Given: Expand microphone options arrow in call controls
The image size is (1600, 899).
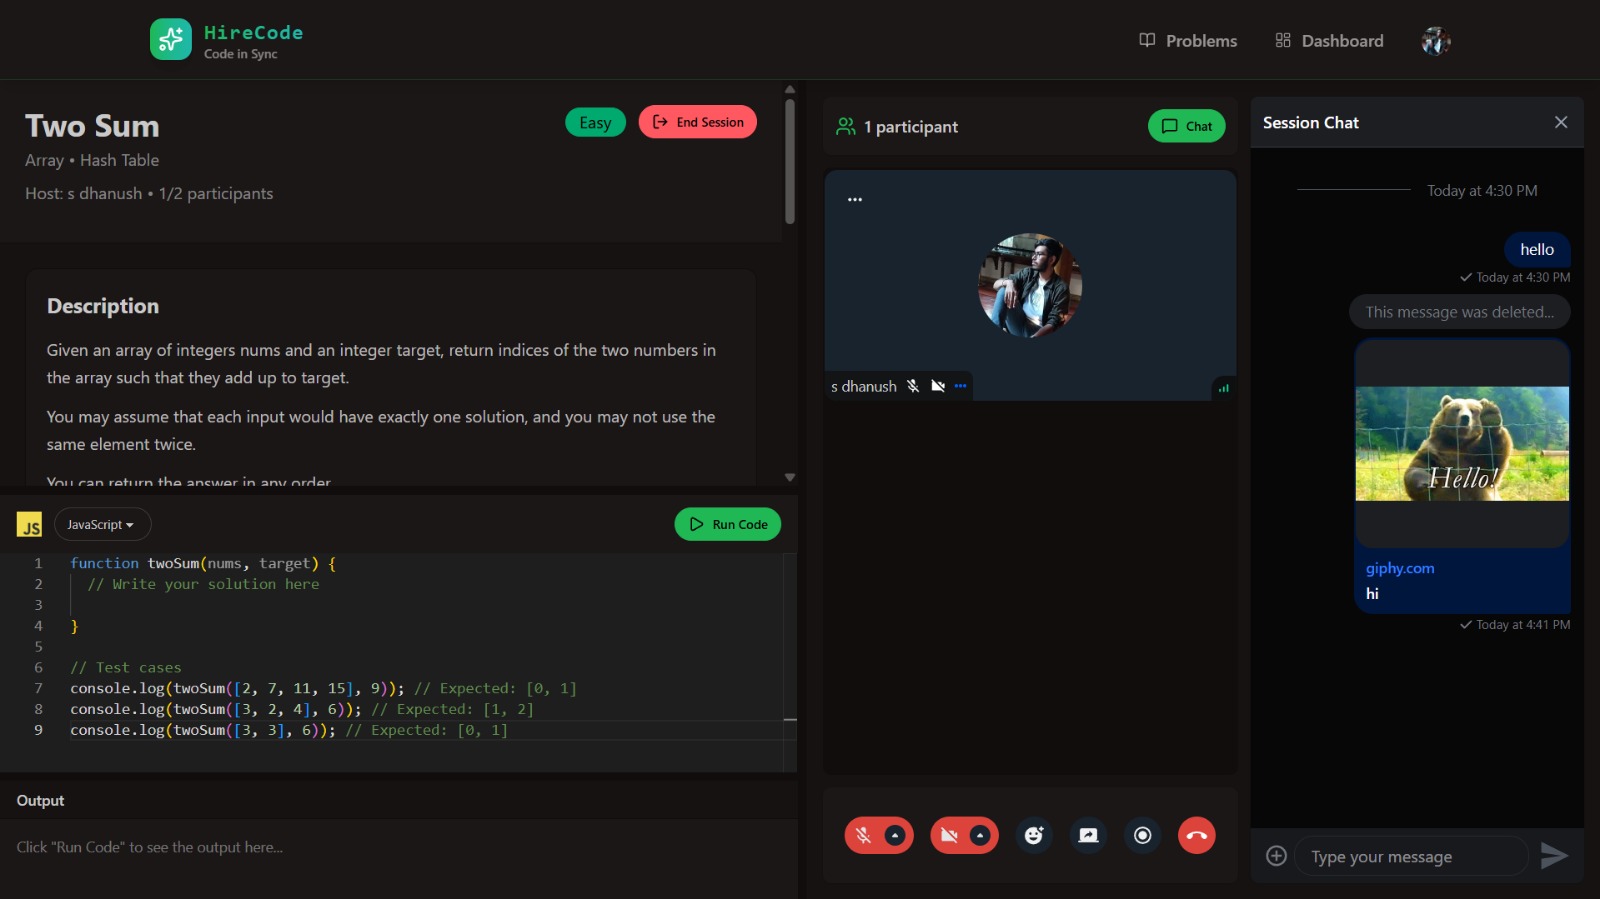Looking at the screenshot, I should click(896, 835).
